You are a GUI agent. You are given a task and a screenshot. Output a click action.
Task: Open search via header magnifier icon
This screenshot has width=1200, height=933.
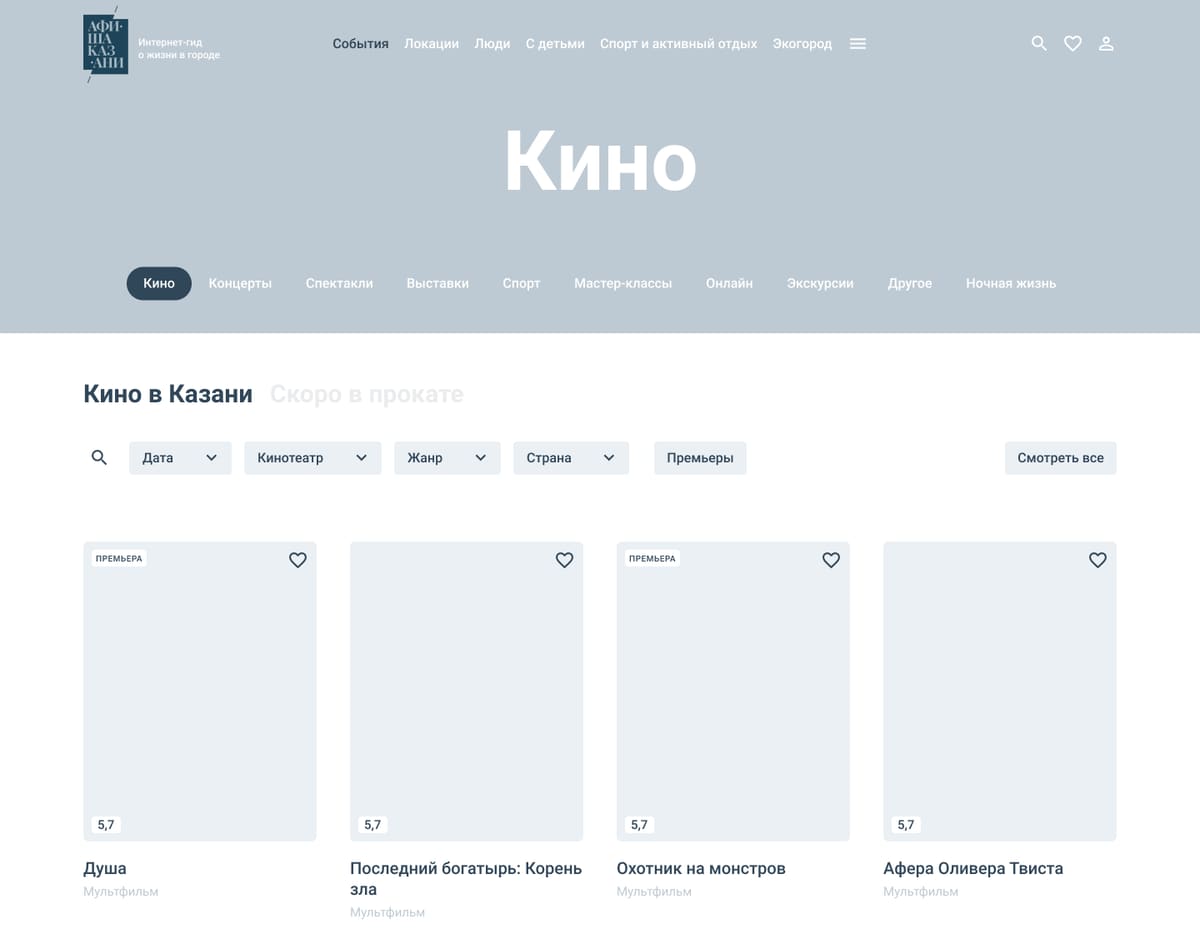pyautogui.click(x=1039, y=44)
